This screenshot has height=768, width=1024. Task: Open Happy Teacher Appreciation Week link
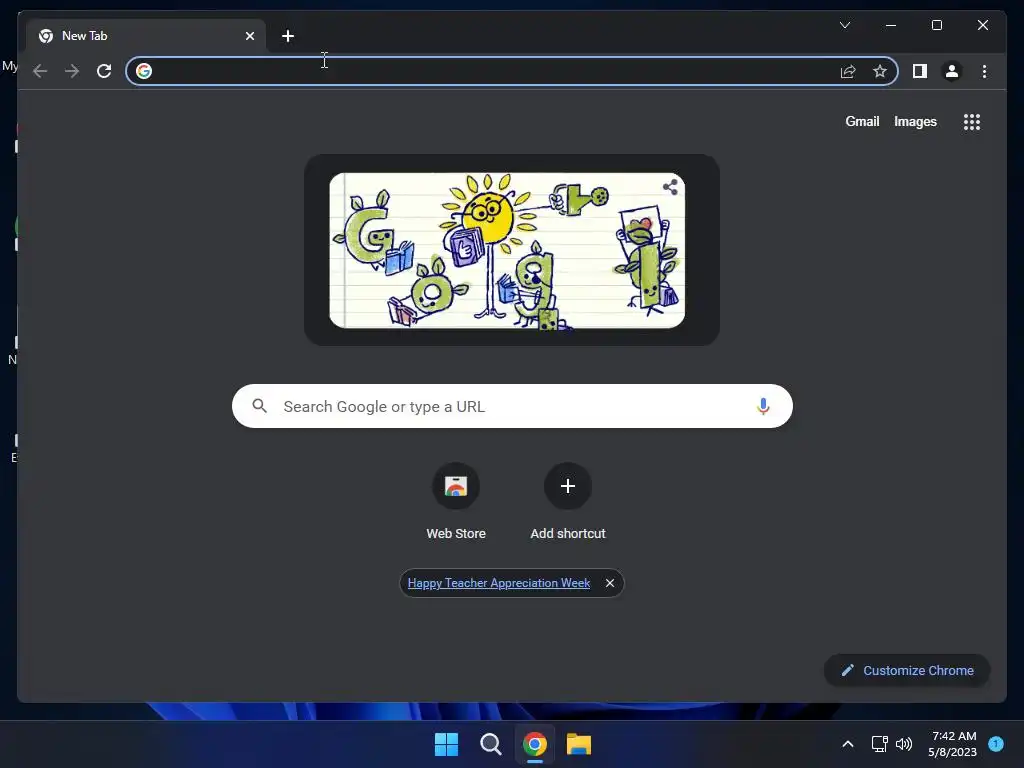pos(499,583)
